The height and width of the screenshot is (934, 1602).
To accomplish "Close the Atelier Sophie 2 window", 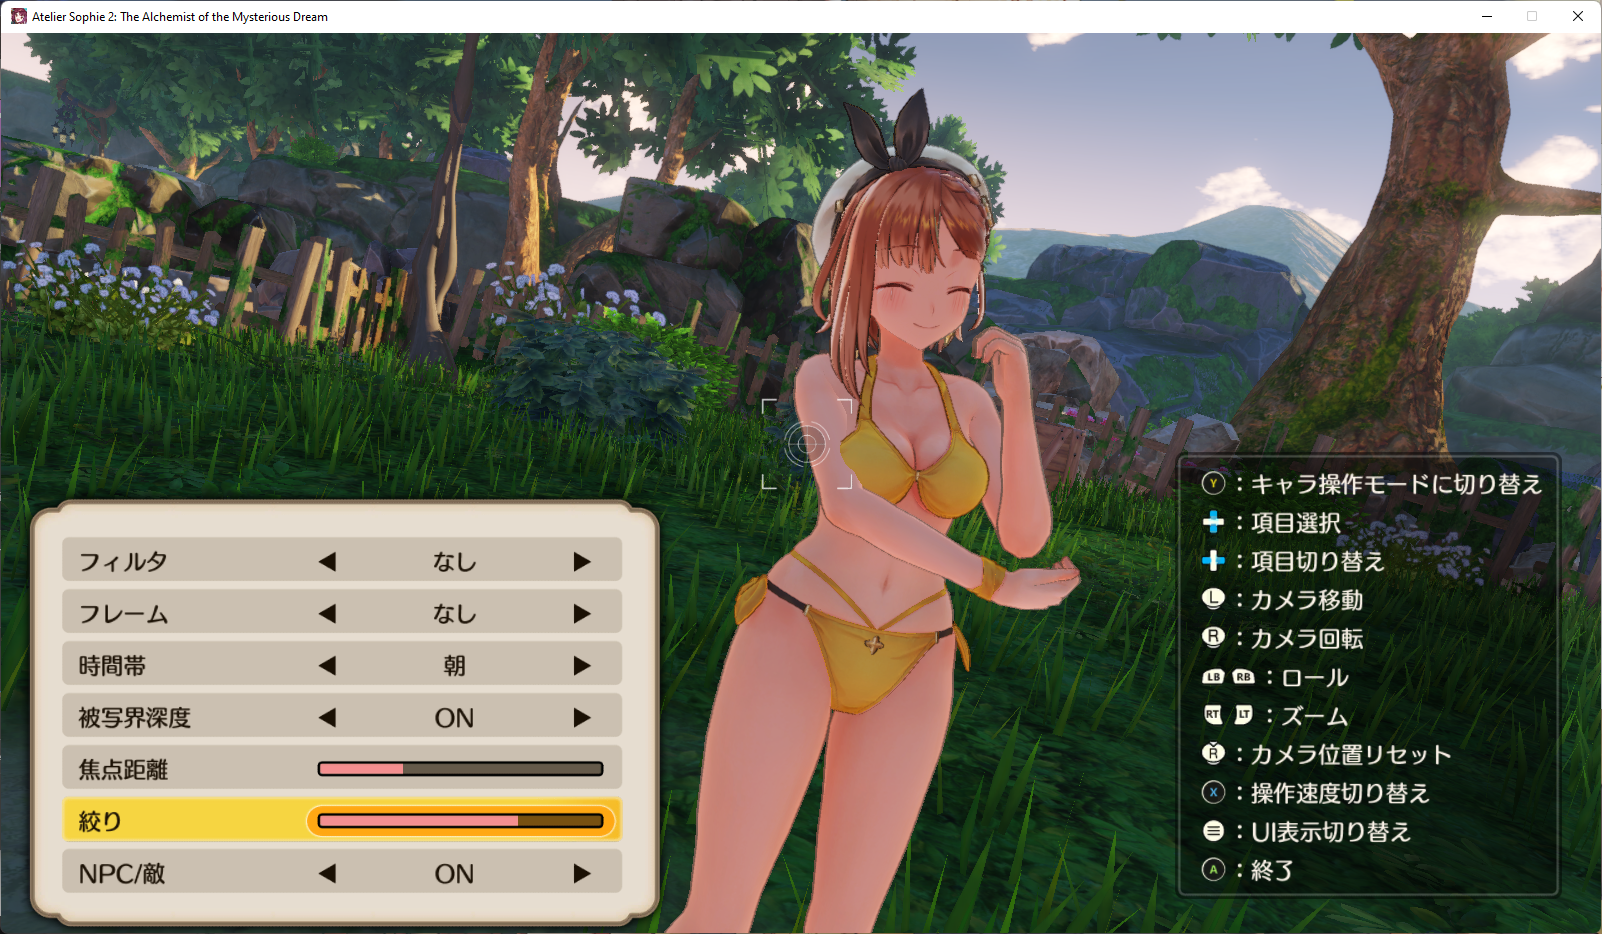I will pyautogui.click(x=1578, y=16).
